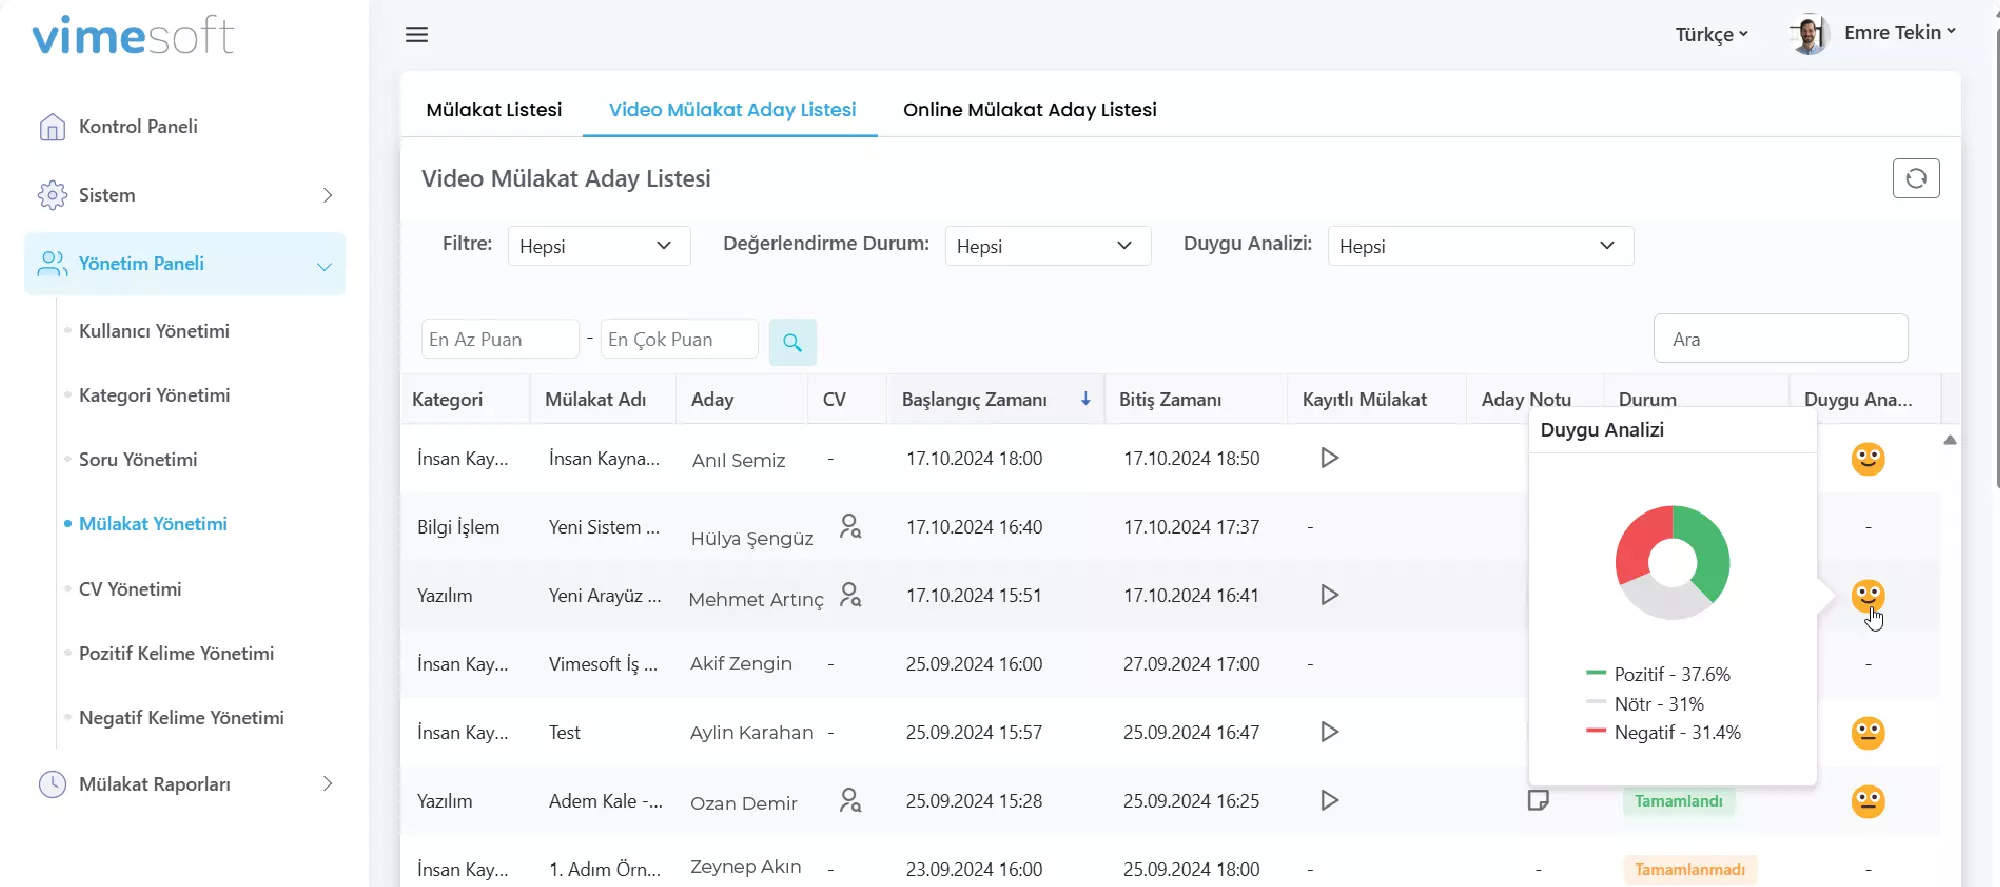The image size is (2000, 887).
Task: Click the Tamamlanmadı status badge
Action: (x=1690, y=869)
